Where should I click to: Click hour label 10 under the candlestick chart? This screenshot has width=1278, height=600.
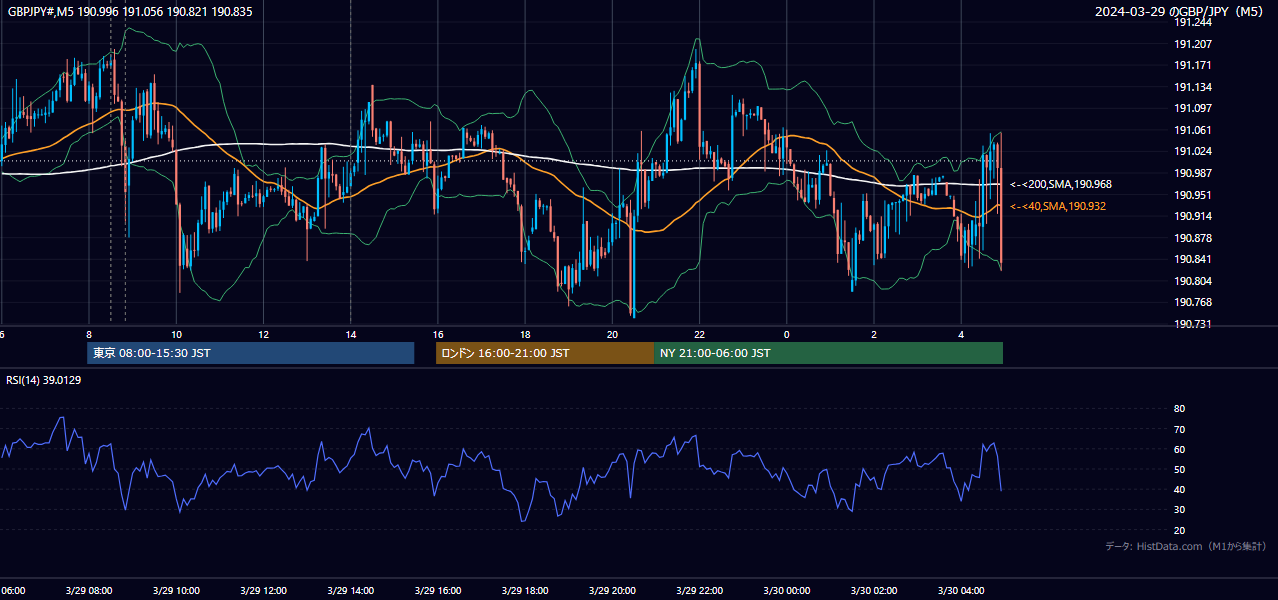point(176,334)
